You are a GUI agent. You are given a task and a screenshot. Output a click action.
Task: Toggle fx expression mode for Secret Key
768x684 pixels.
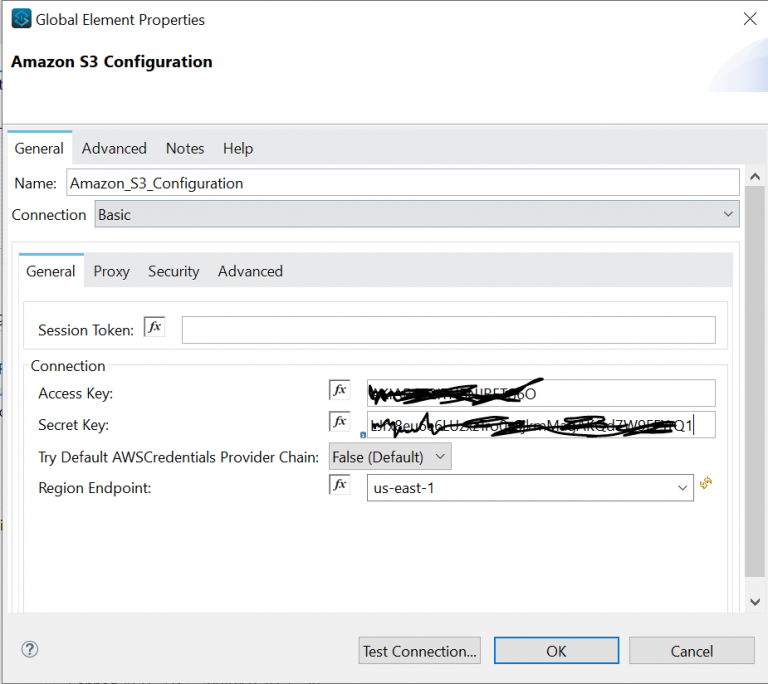point(339,421)
